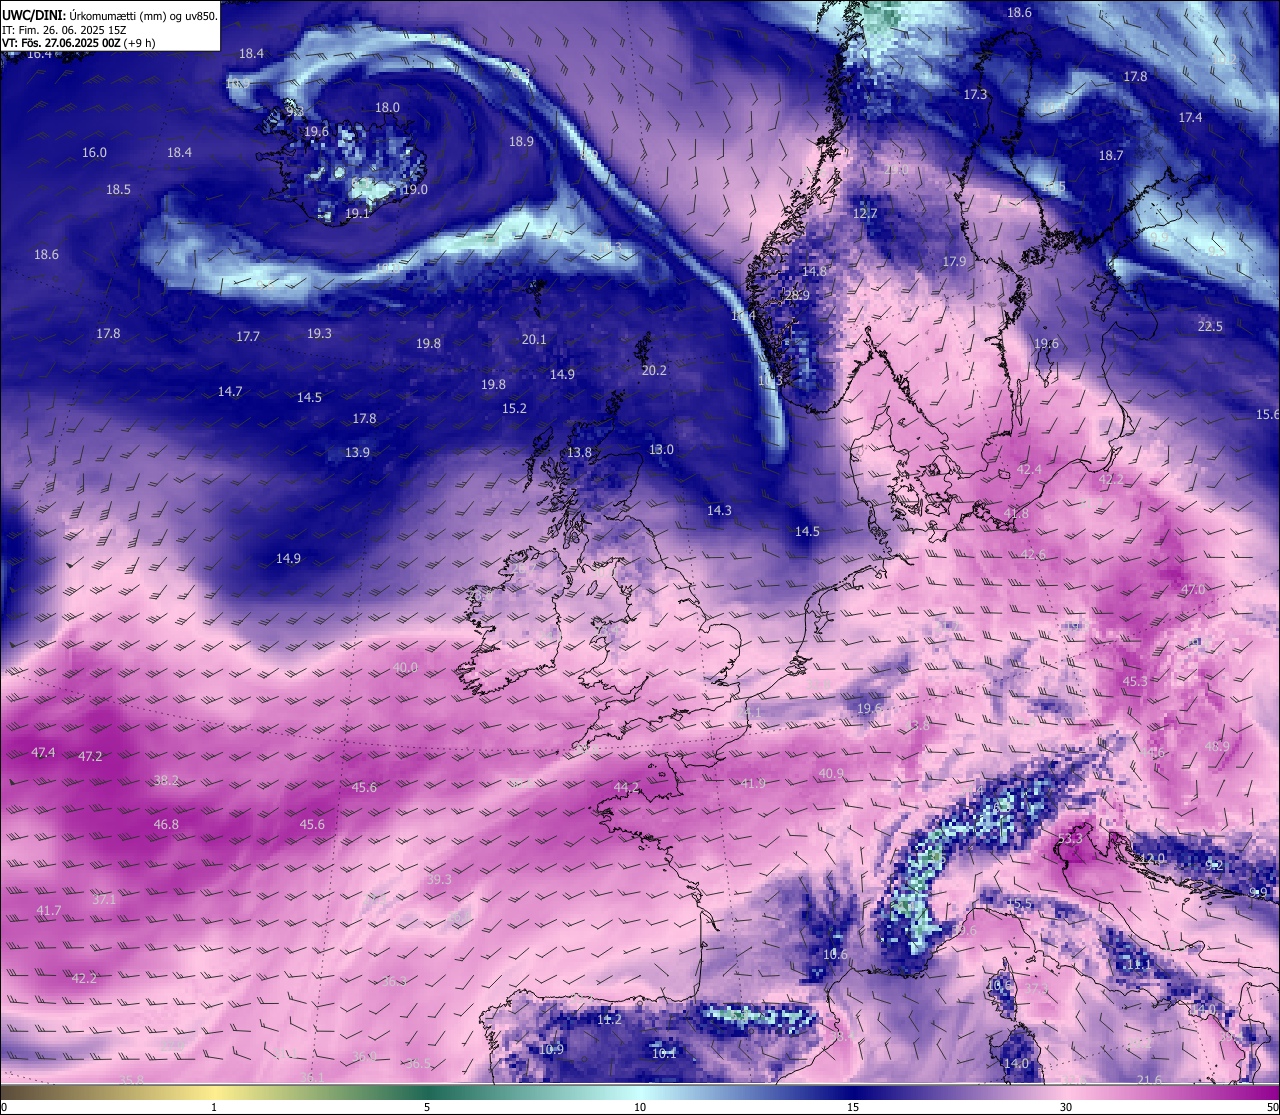Click the 17.3 value over northern Scandinavia

pyautogui.click(x=975, y=95)
